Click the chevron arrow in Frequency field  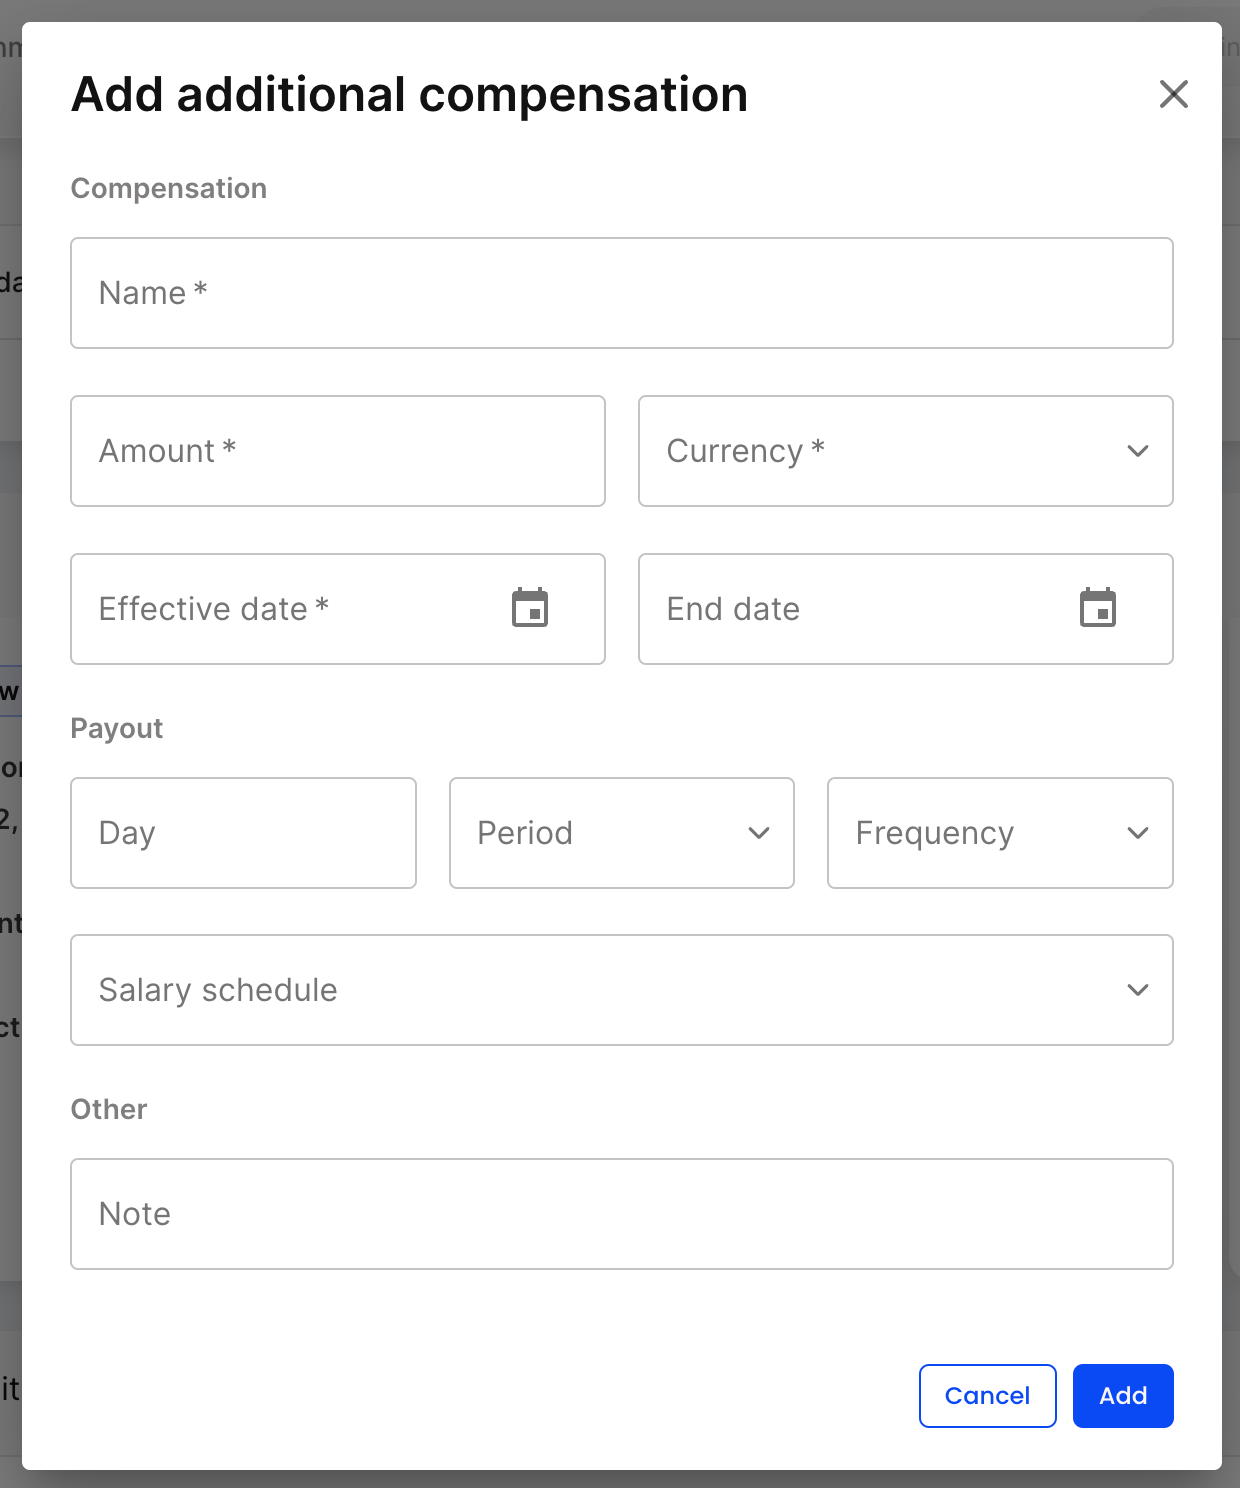pos(1137,833)
